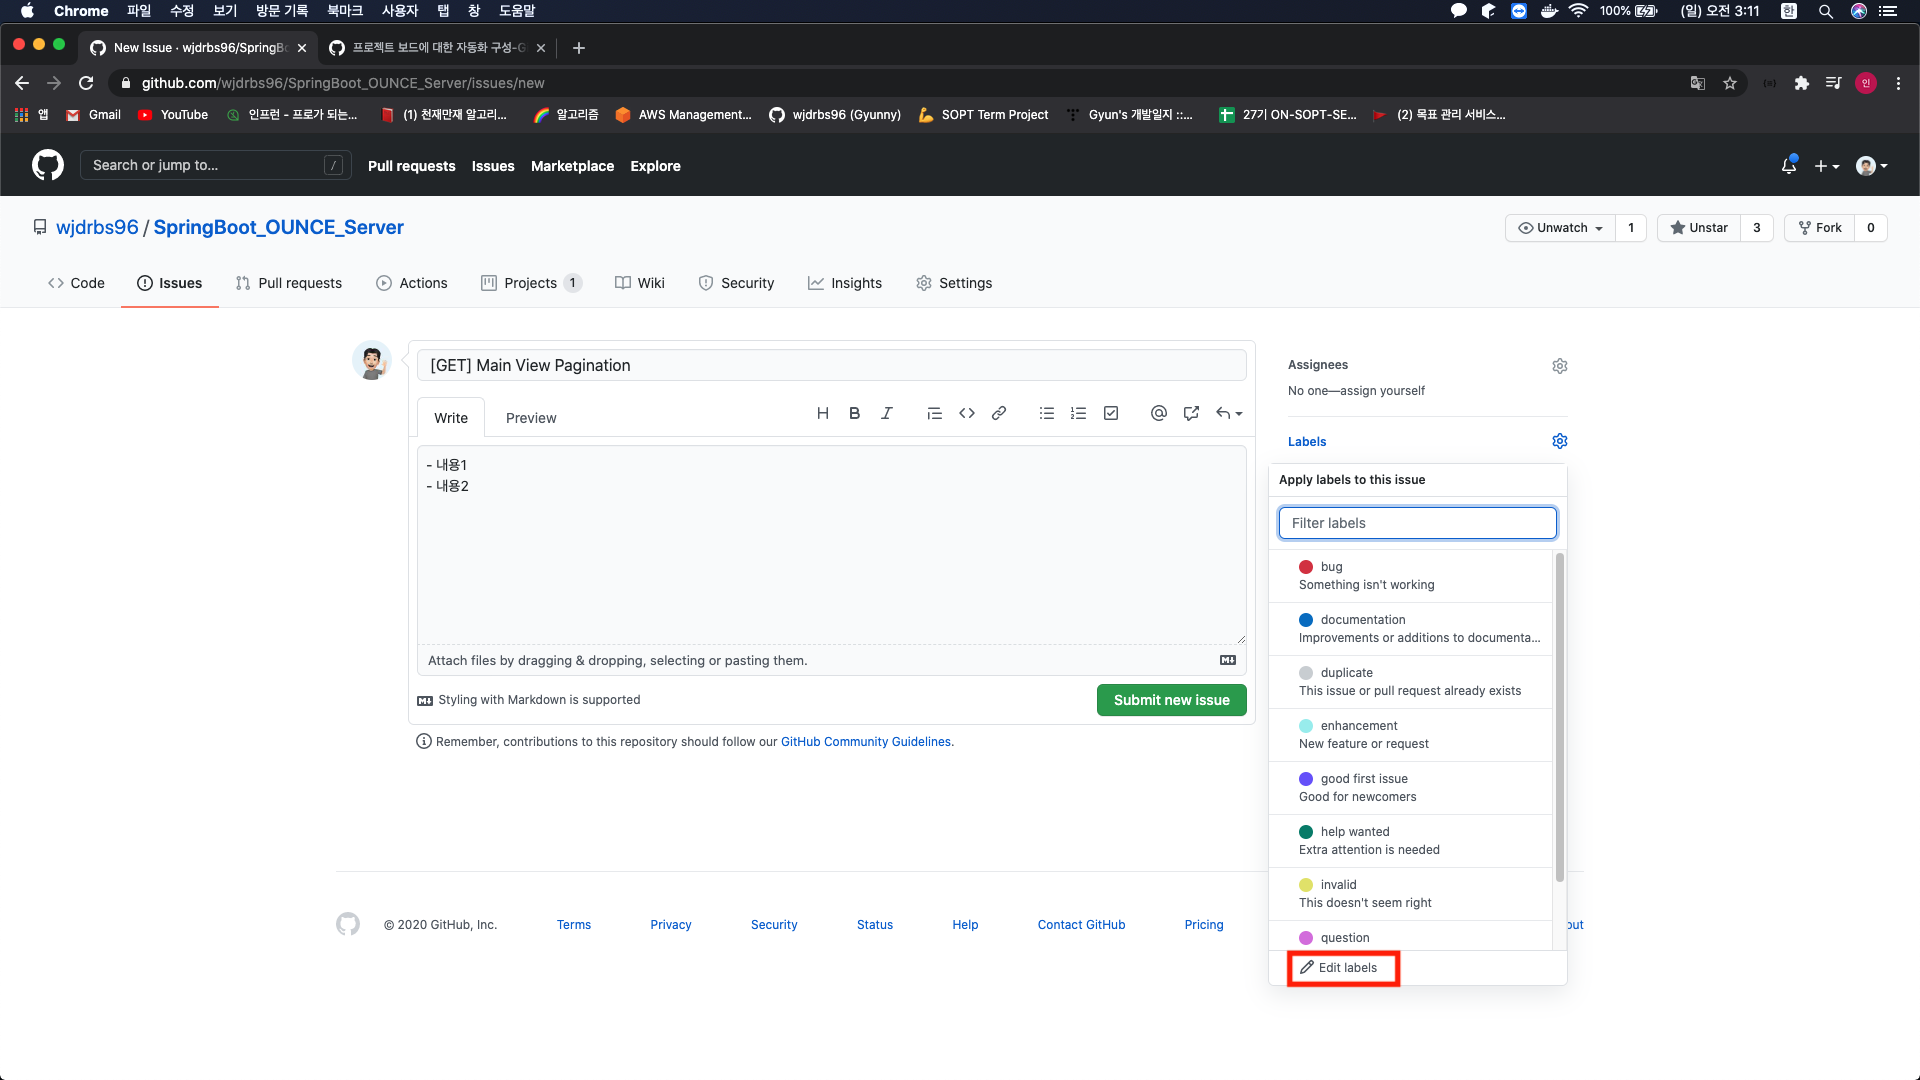Click the purple good first issue swatch
Screen dimensions: 1920x1080
1306,779
